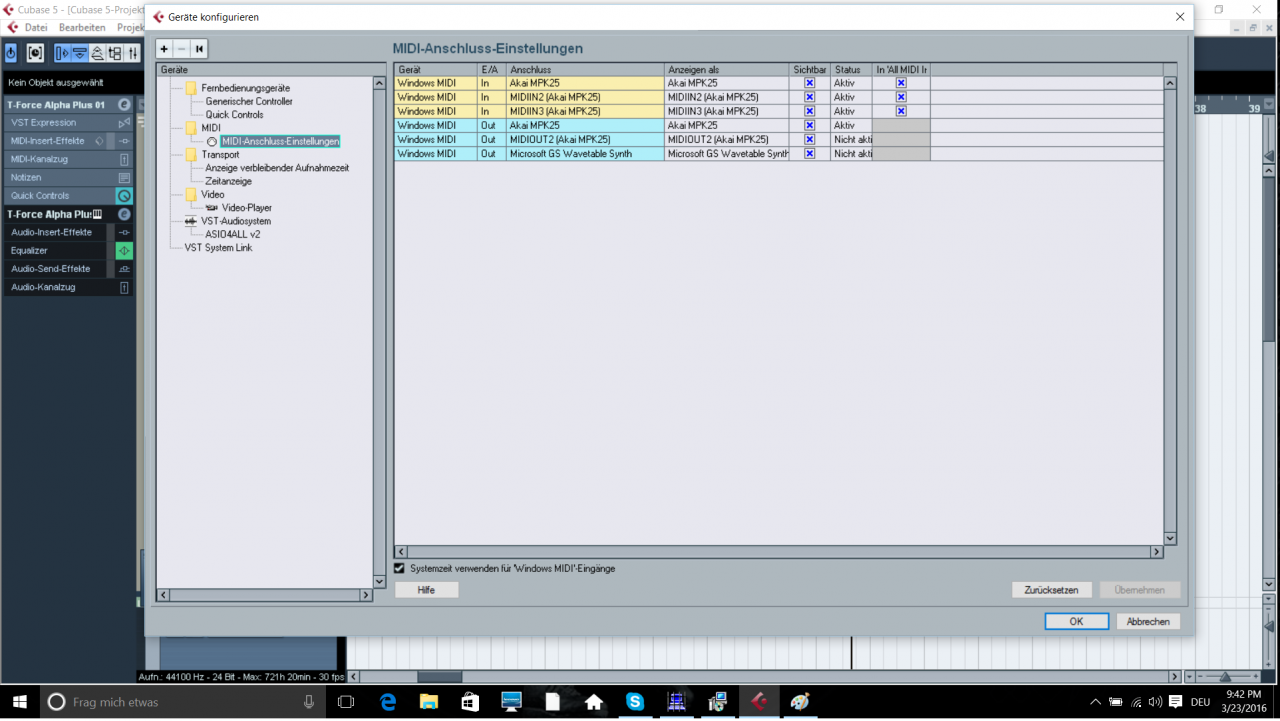Screen dimensions: 1280x721
Task: Toggle Sichtbar checkbox for MIDIIN2 (Akai MPK25)
Action: (810, 97)
